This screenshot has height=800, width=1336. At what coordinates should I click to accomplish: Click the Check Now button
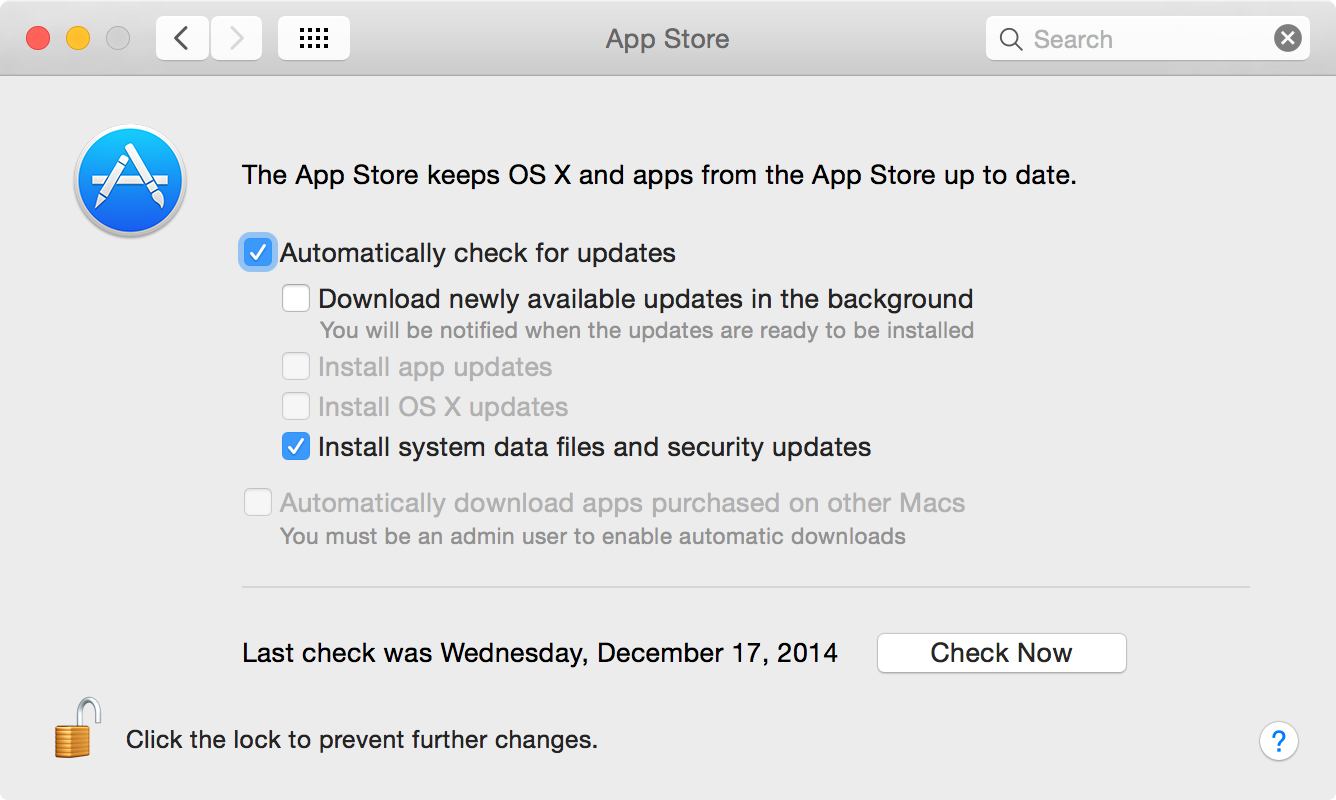click(x=1002, y=653)
